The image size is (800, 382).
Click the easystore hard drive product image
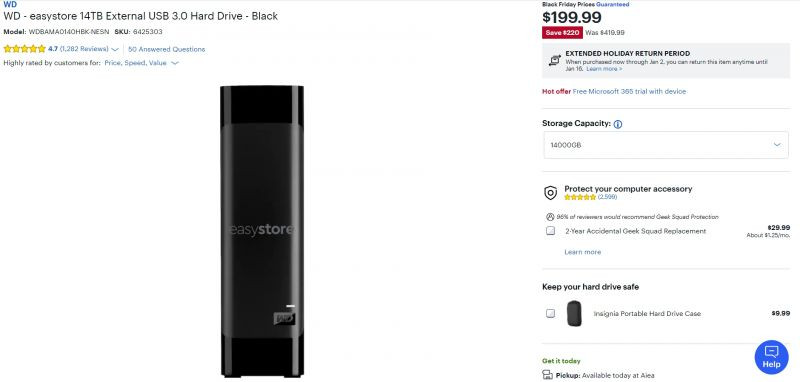tap(262, 231)
